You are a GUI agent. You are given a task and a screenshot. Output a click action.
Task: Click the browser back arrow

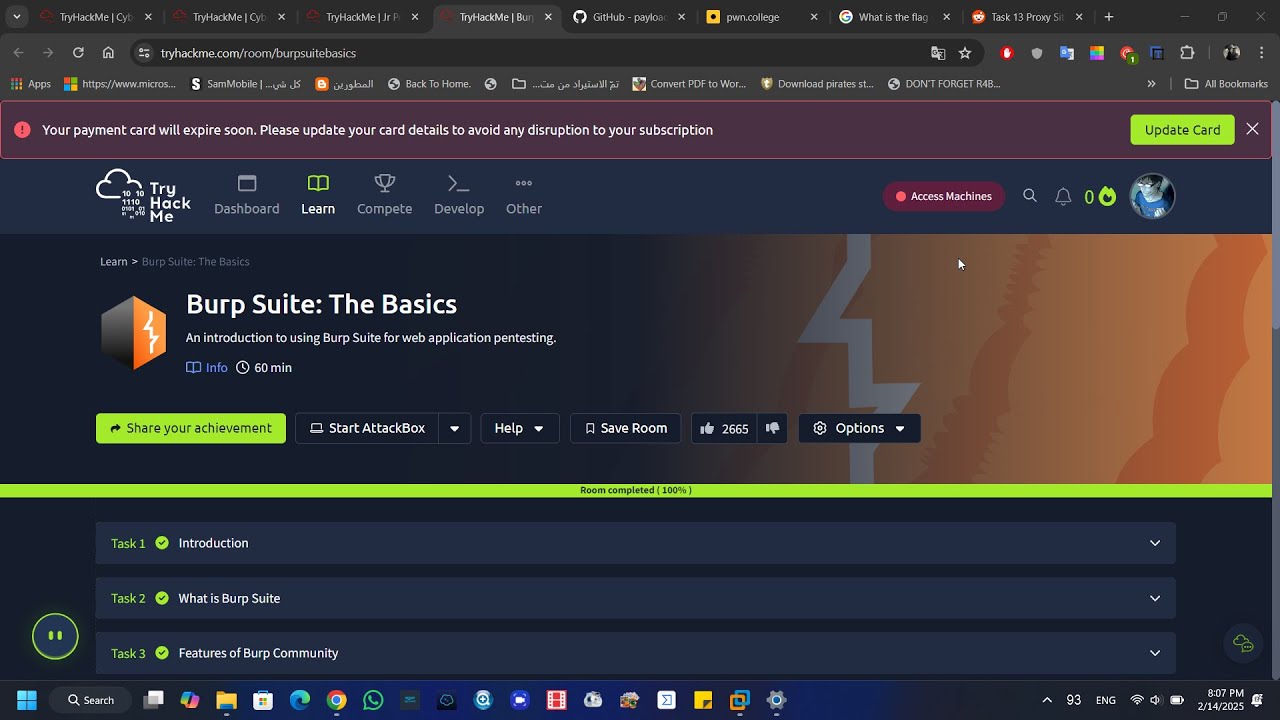point(19,53)
